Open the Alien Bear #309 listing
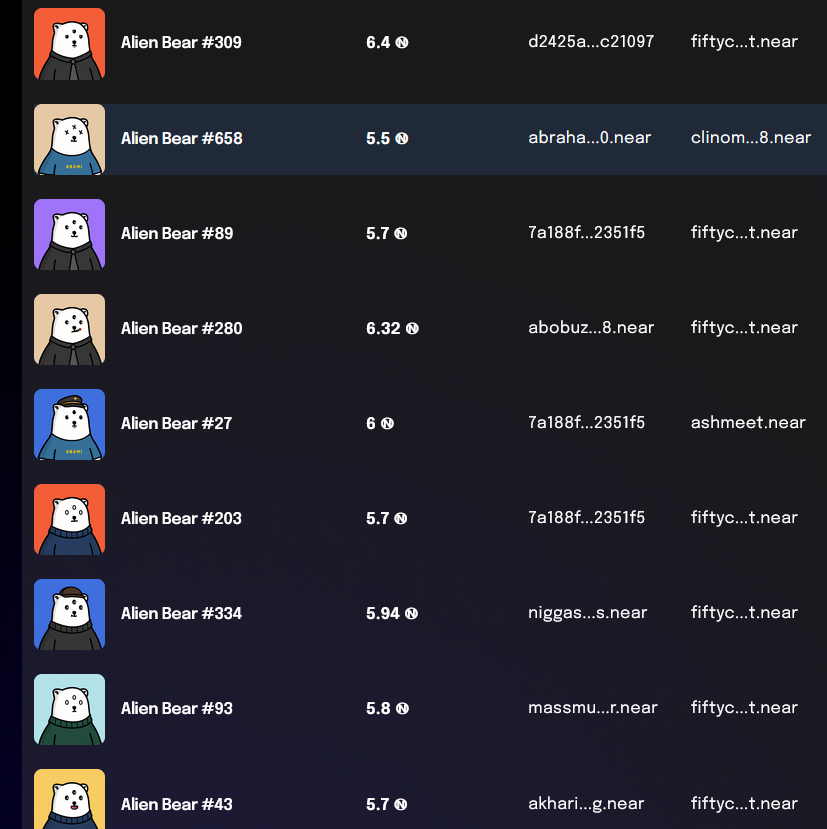Viewport: 827px width, 829px height. pos(181,42)
